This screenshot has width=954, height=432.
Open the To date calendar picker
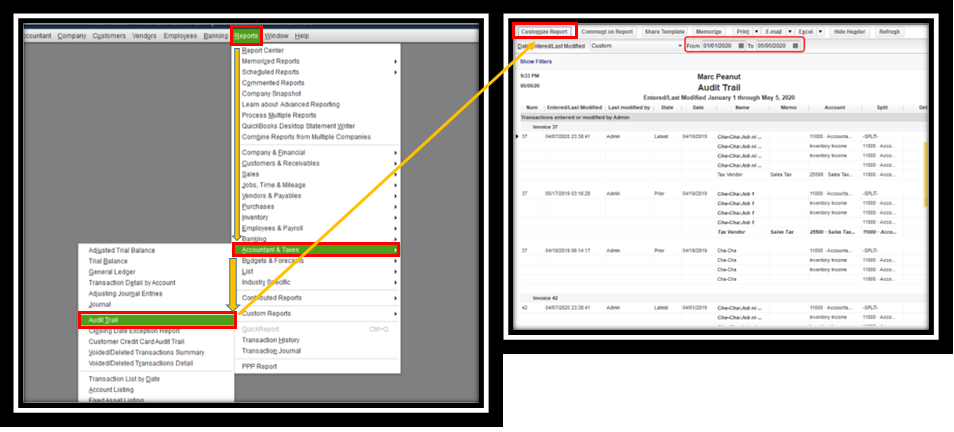[x=795, y=46]
